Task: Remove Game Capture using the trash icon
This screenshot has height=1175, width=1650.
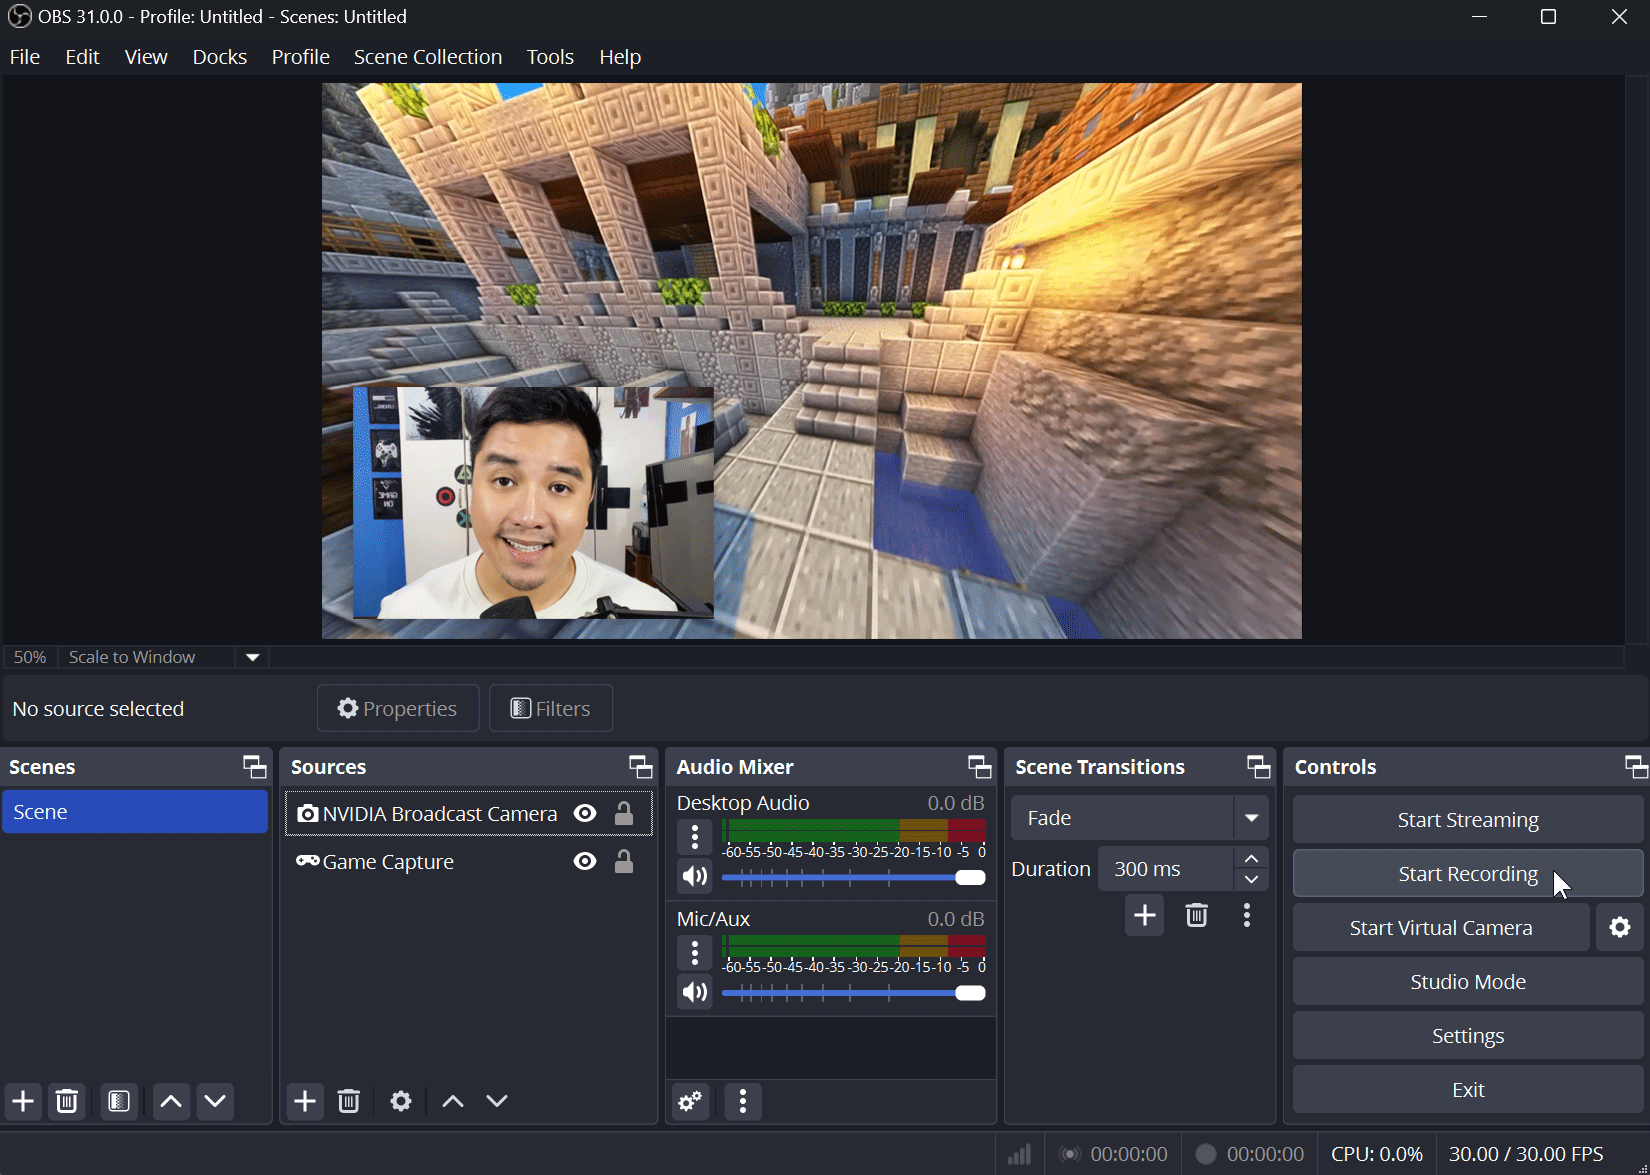Action: [x=348, y=1101]
